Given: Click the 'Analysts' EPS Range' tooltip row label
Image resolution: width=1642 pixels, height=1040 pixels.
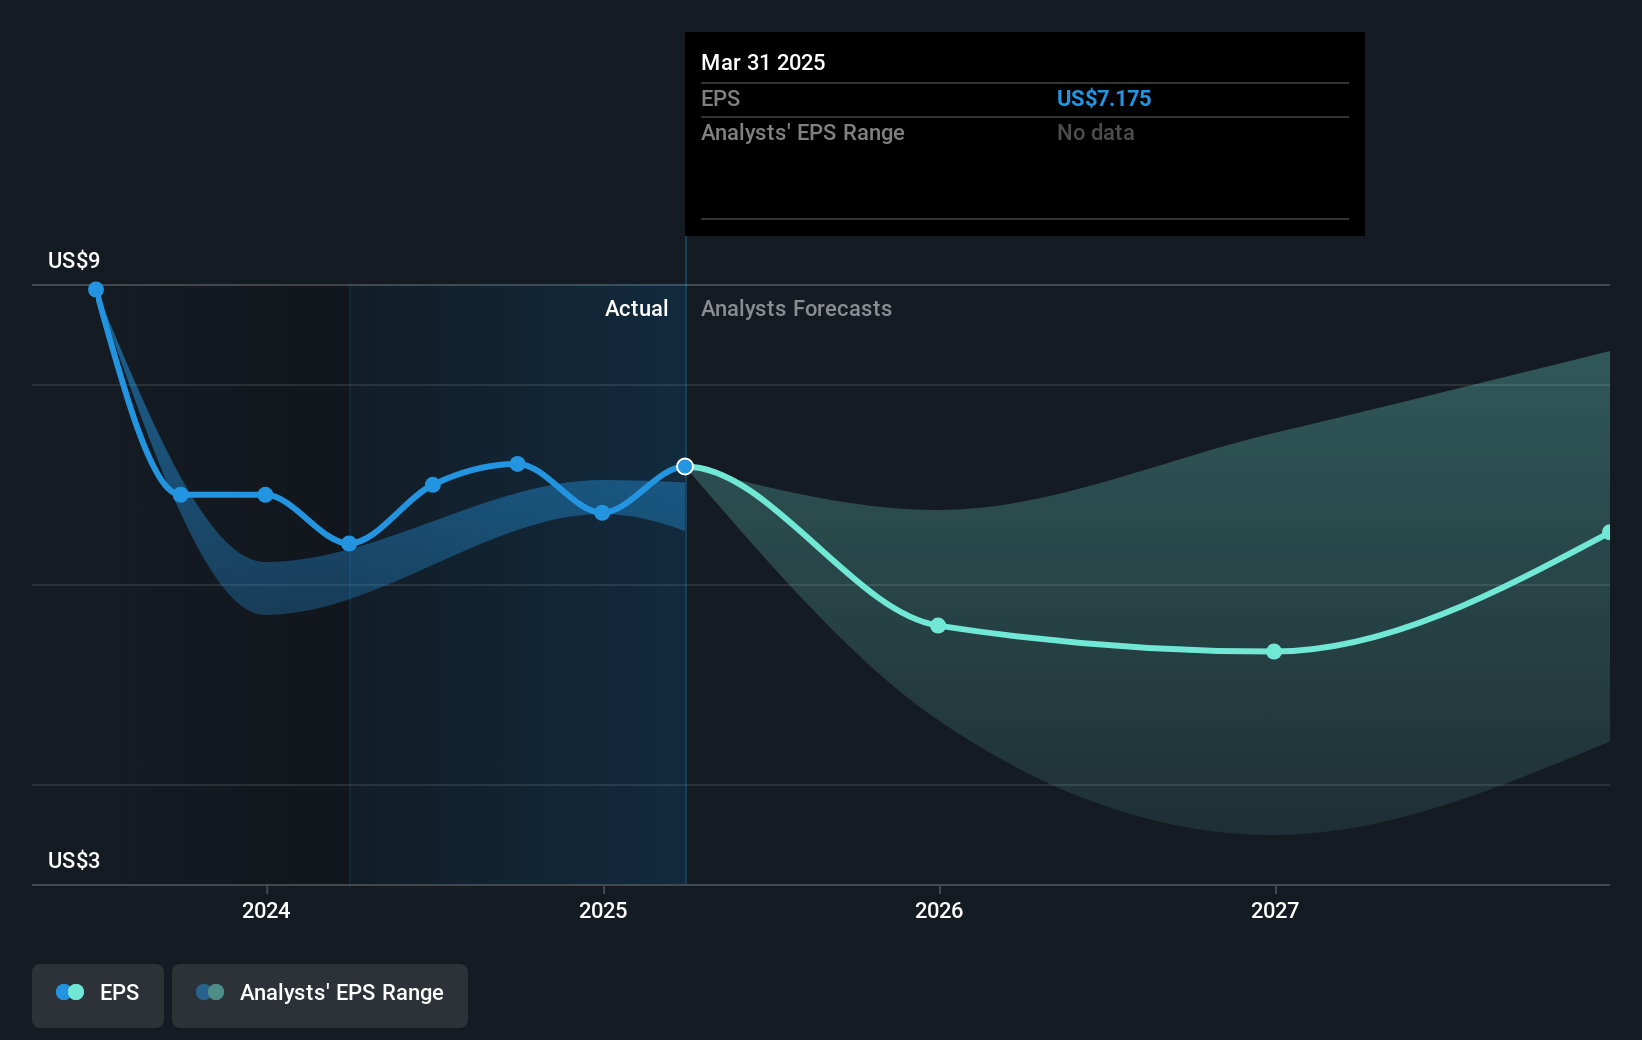Looking at the screenshot, I should pyautogui.click(x=803, y=132).
